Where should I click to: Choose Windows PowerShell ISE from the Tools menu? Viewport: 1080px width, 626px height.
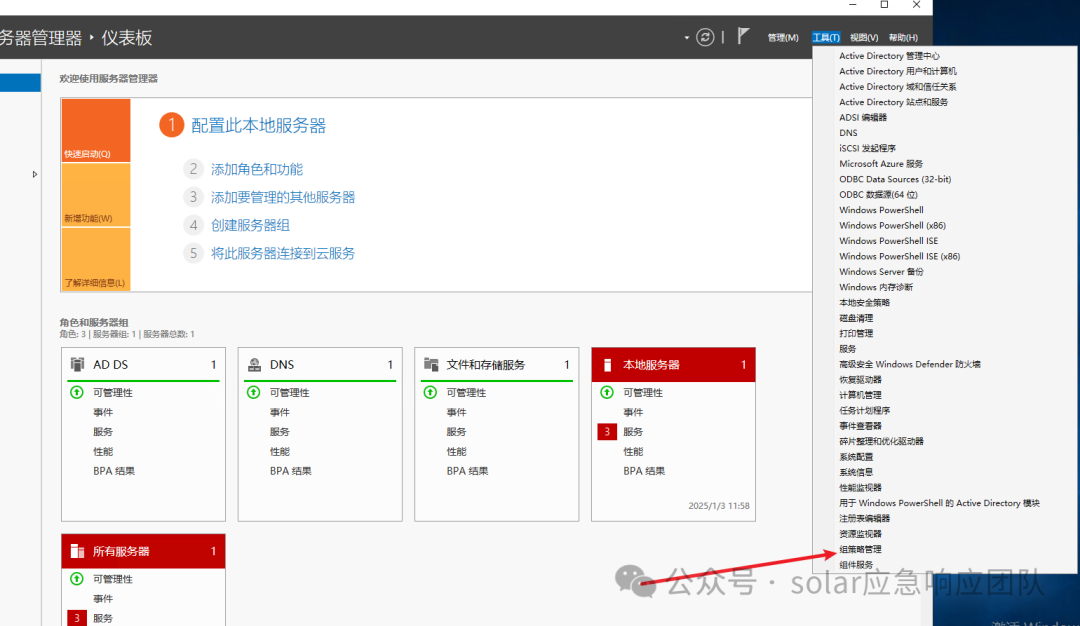(888, 241)
